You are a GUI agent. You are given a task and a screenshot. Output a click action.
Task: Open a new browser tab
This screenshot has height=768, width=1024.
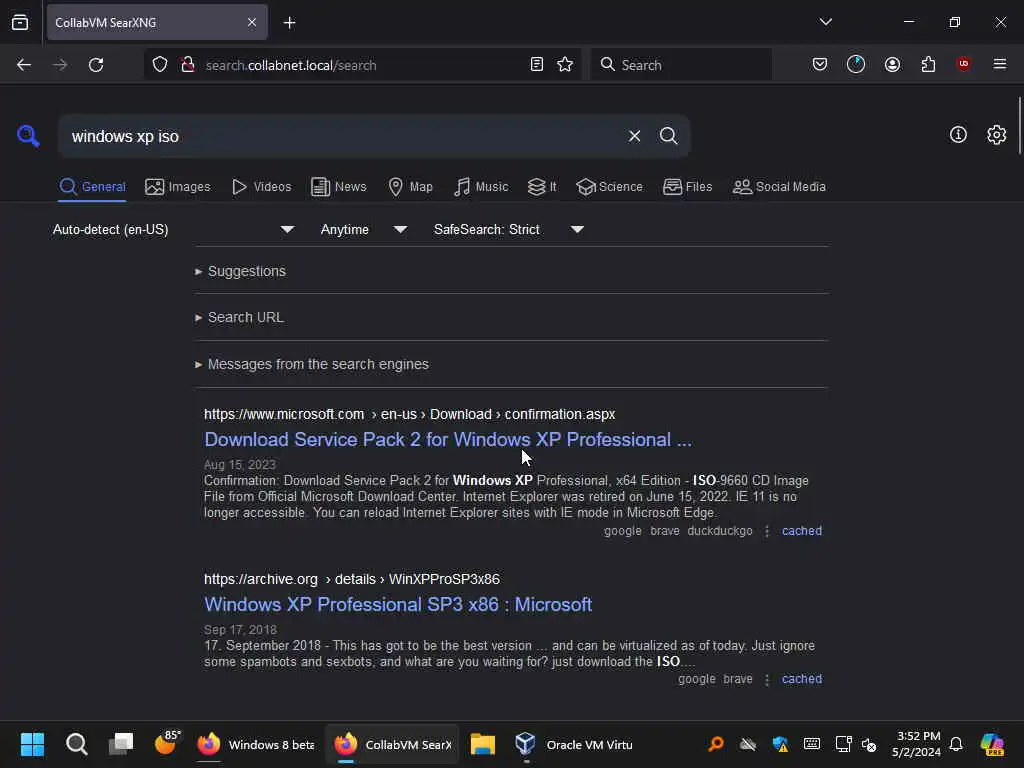click(289, 23)
